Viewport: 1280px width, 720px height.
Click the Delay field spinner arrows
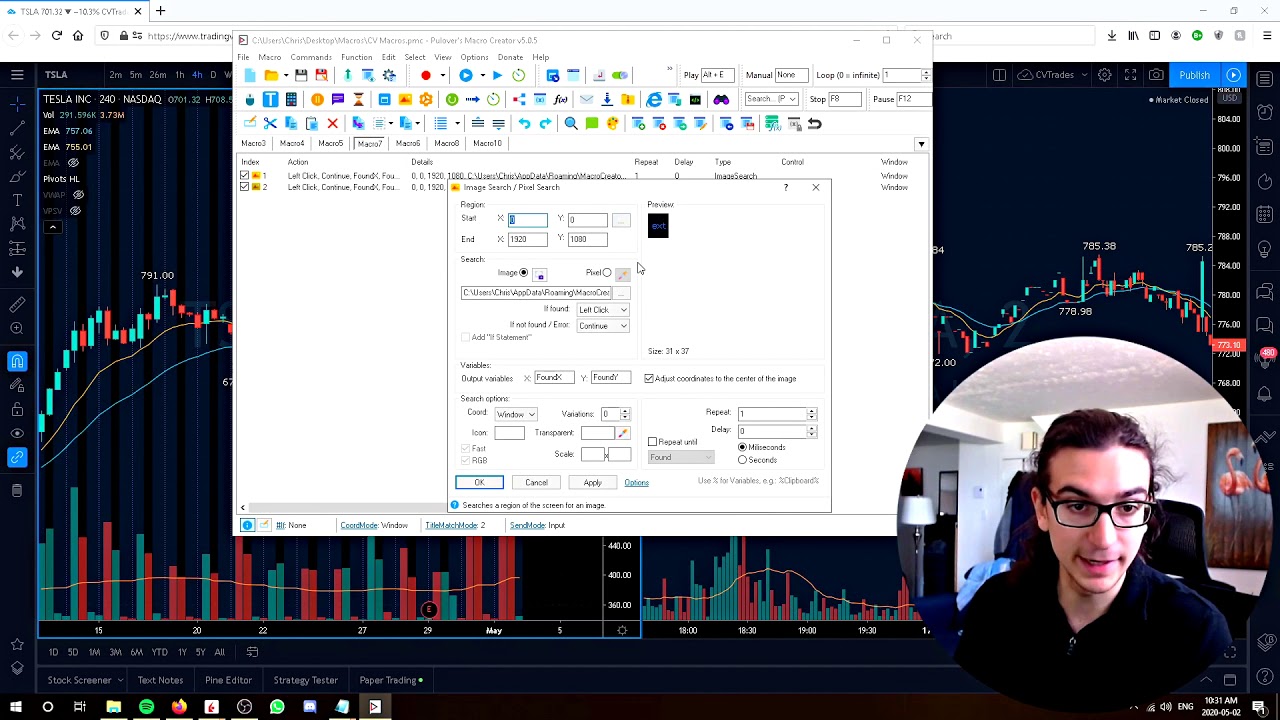click(x=812, y=431)
